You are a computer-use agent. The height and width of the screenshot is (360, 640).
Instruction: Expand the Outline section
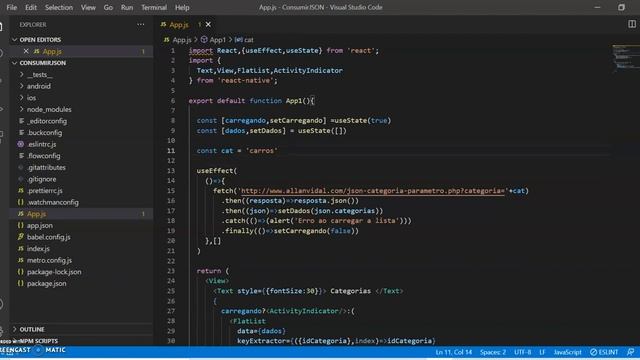[82, 329]
